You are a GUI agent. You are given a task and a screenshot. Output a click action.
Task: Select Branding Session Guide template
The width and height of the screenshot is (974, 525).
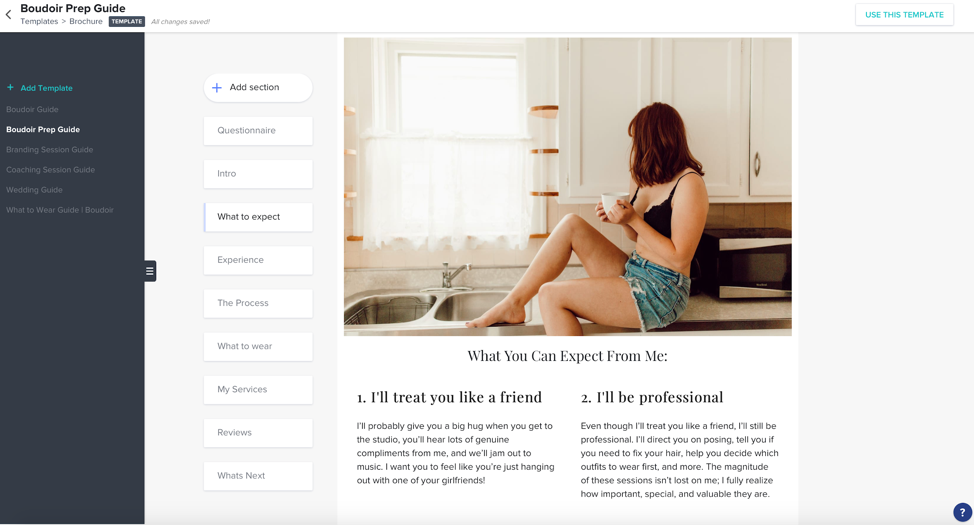(x=50, y=150)
